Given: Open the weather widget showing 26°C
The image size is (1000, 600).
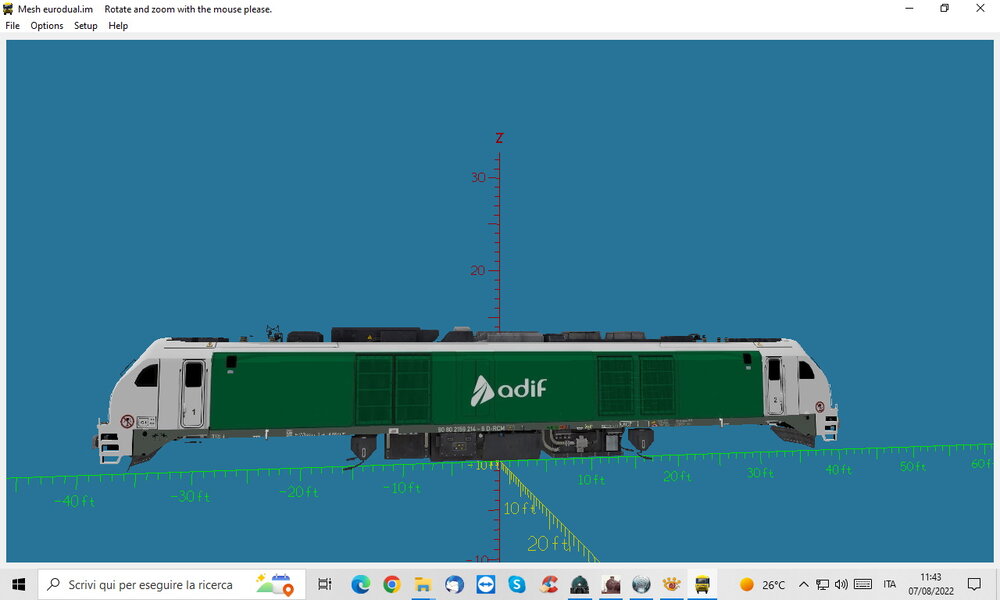Looking at the screenshot, I should (762, 584).
